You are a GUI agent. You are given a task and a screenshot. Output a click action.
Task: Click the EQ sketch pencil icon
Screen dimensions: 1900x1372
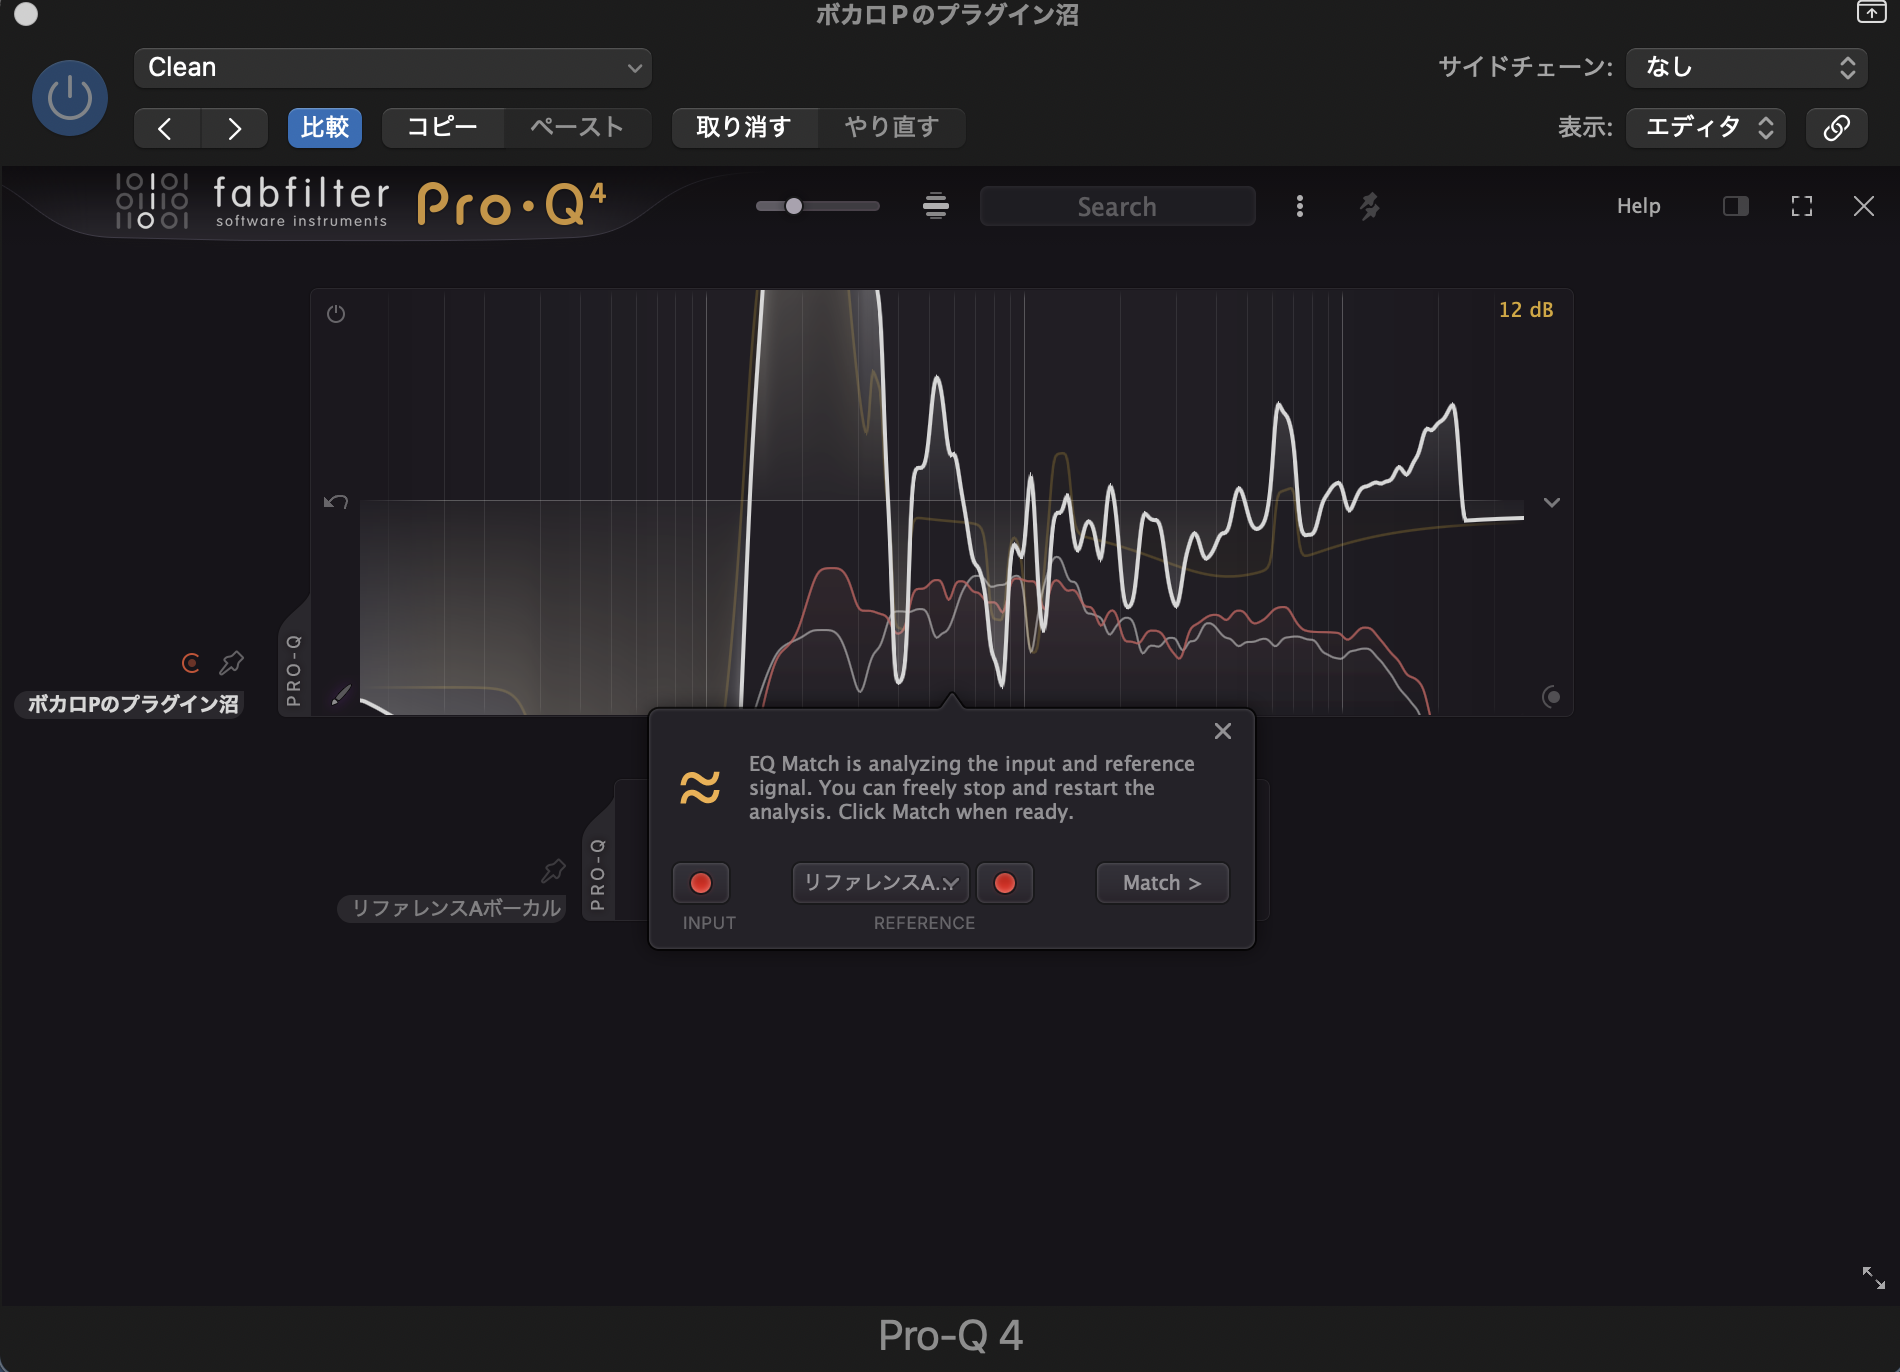click(341, 694)
